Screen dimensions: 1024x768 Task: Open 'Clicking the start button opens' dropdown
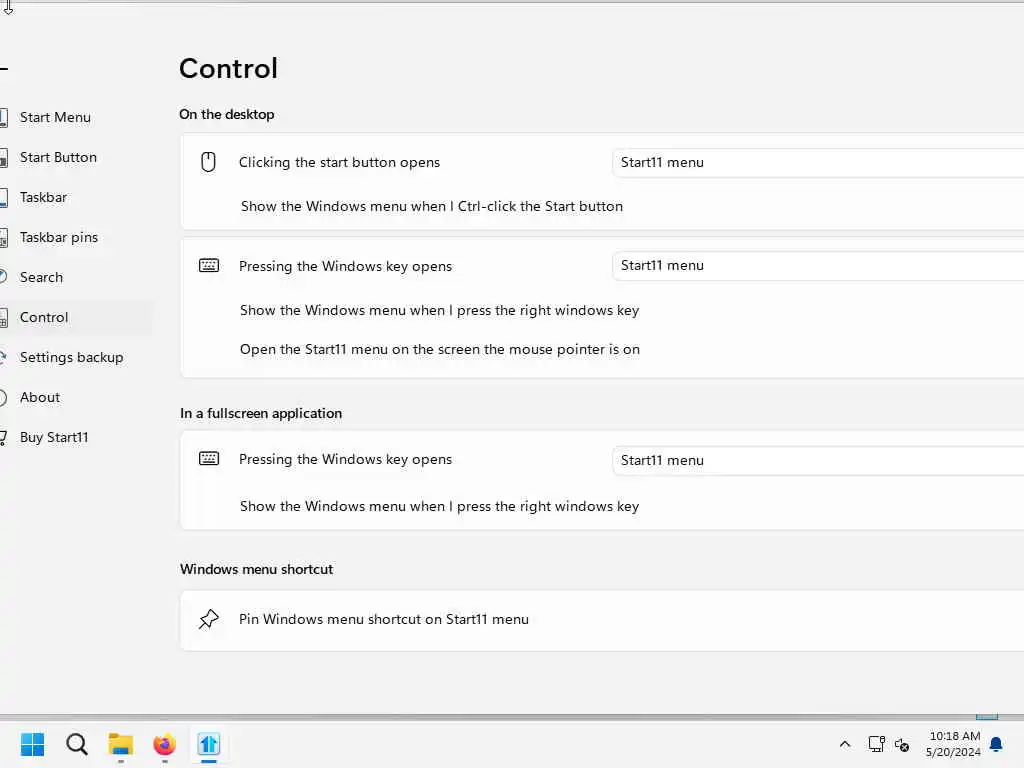point(818,163)
